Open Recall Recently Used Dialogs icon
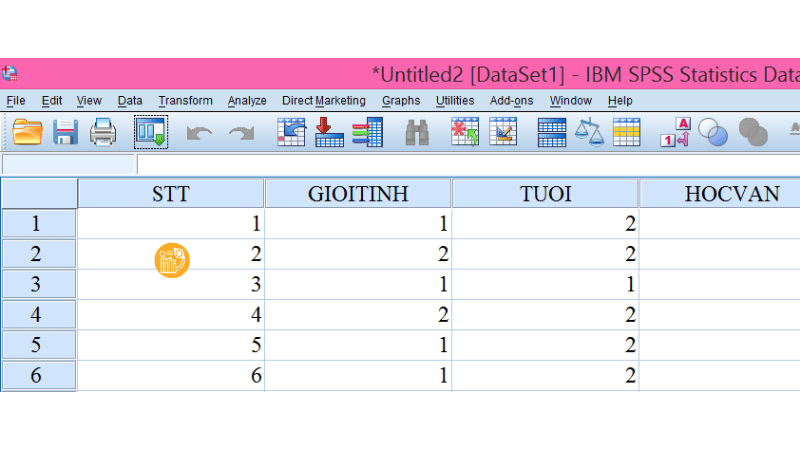The image size is (800, 450). tap(151, 132)
